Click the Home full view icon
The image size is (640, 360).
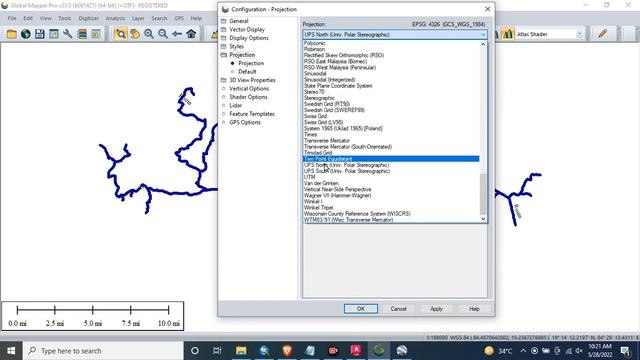pyautogui.click(x=191, y=34)
